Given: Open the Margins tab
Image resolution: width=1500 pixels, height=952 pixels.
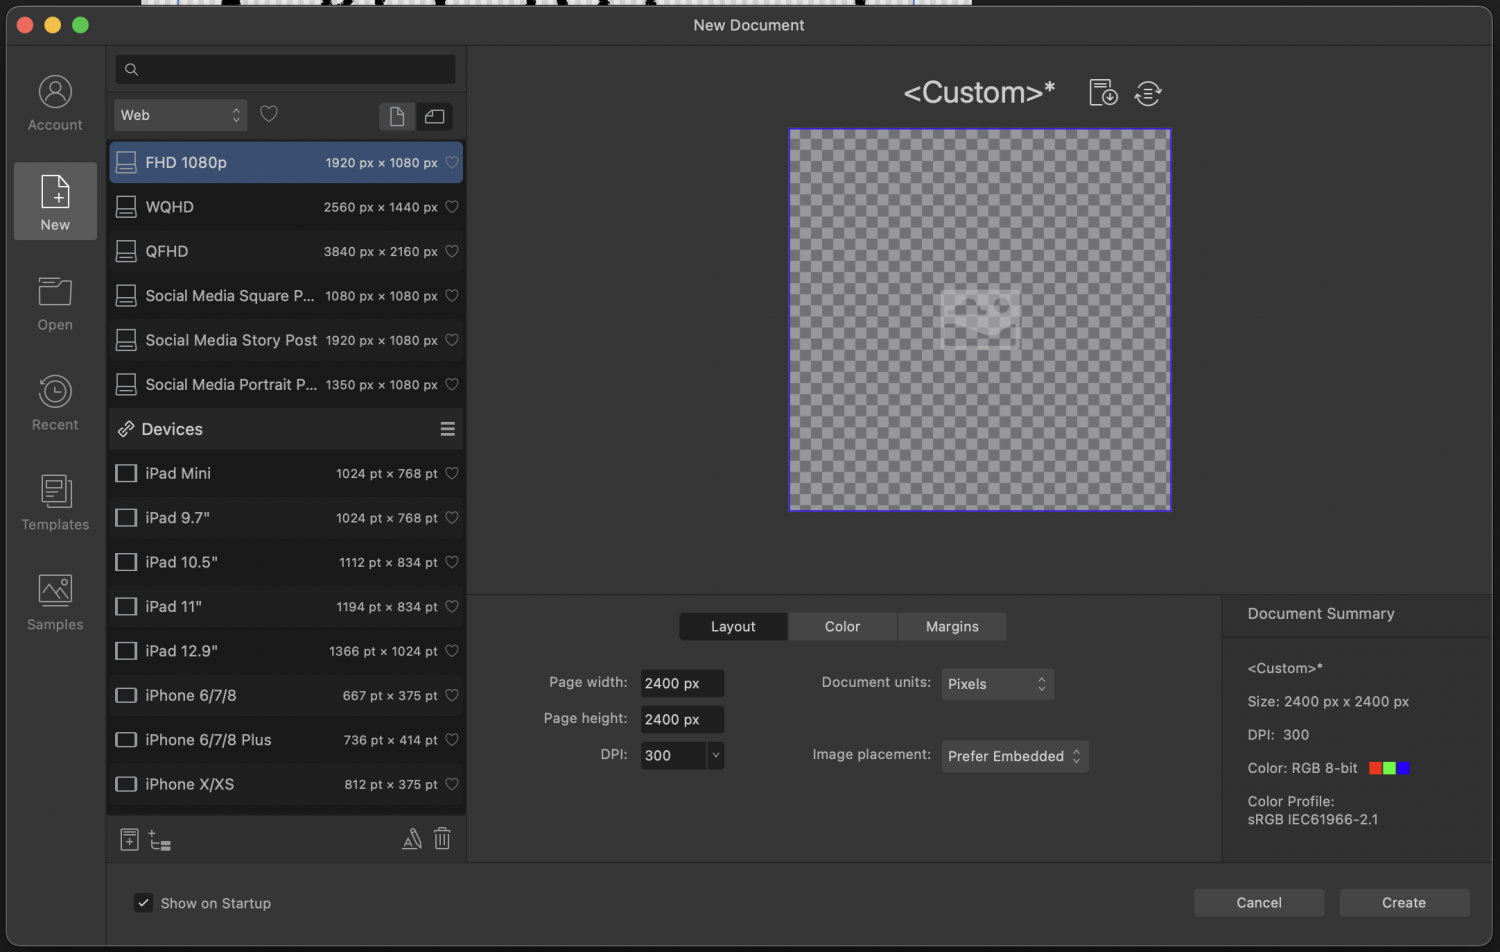Looking at the screenshot, I should point(951,626).
